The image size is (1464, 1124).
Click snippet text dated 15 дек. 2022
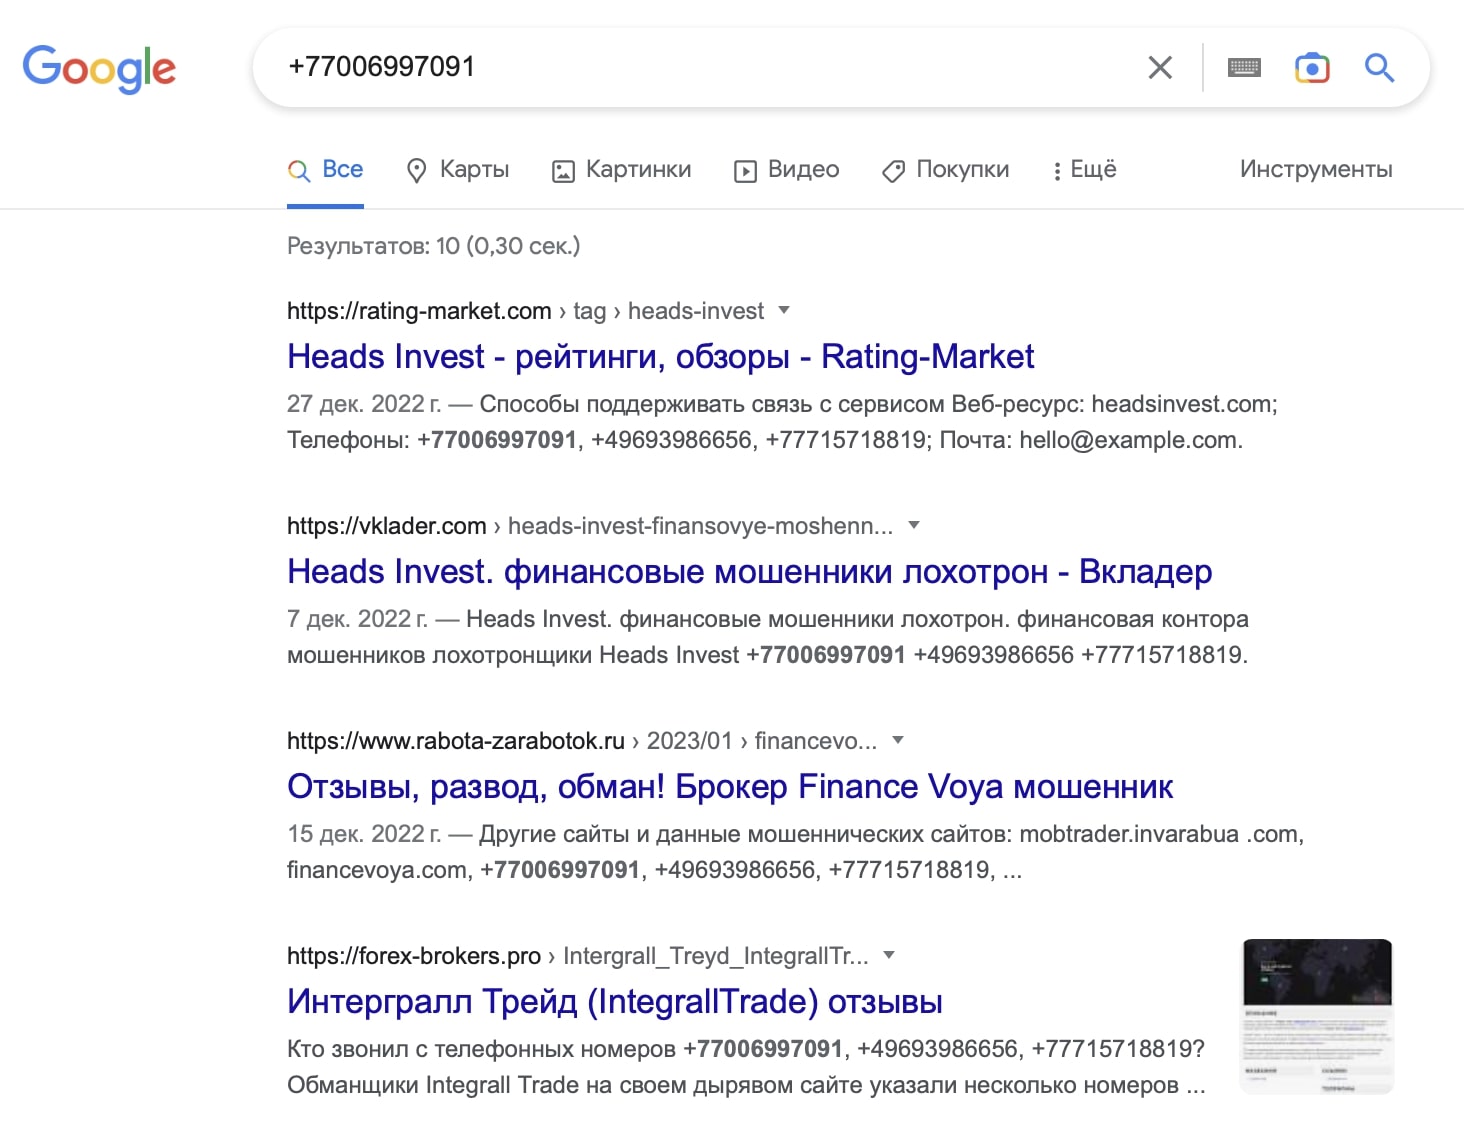tap(795, 852)
